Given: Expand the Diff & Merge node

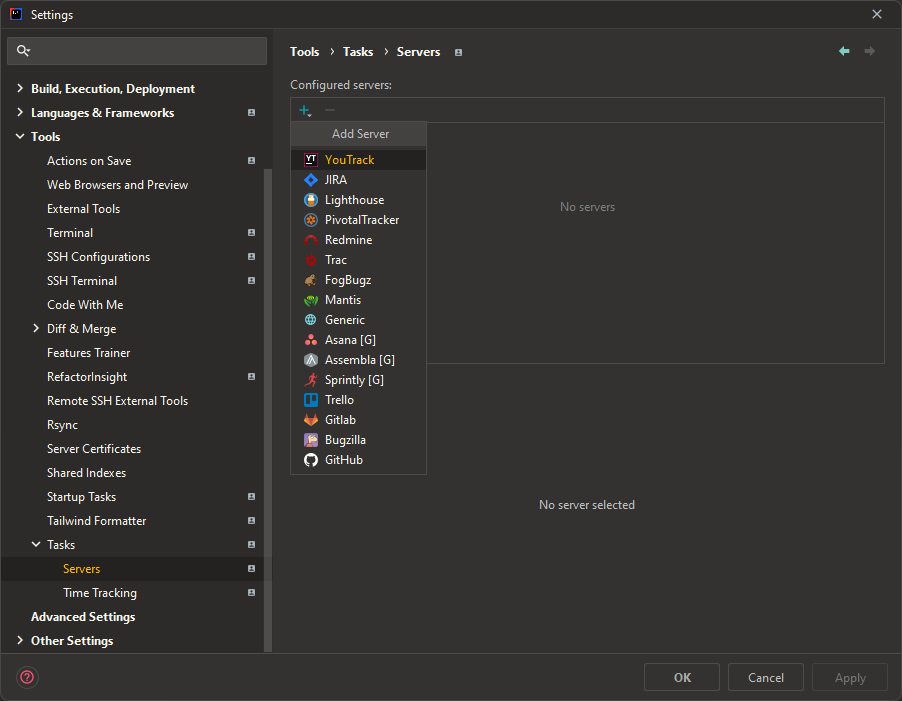Looking at the screenshot, I should [36, 328].
